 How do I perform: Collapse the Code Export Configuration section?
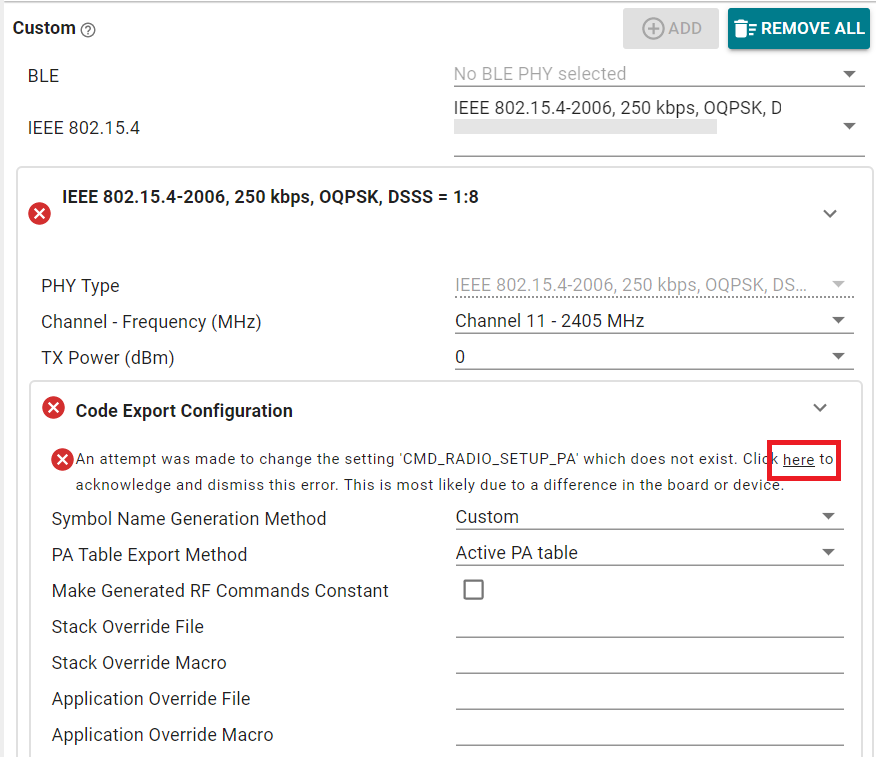point(820,408)
